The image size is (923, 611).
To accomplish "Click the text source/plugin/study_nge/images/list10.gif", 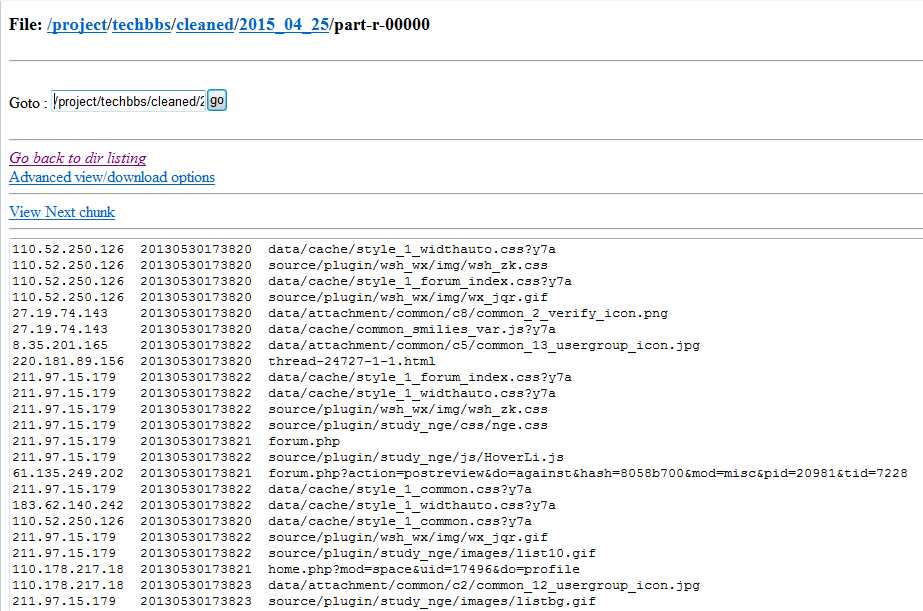I will point(431,553).
